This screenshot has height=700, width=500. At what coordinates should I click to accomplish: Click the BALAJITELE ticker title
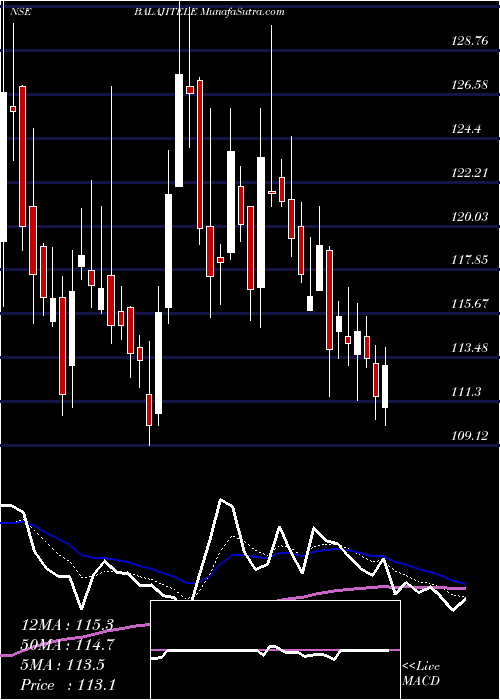click(166, 12)
